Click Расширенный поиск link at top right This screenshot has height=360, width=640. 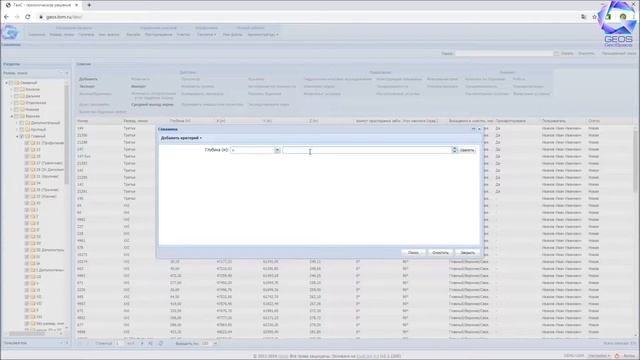tap(619, 53)
